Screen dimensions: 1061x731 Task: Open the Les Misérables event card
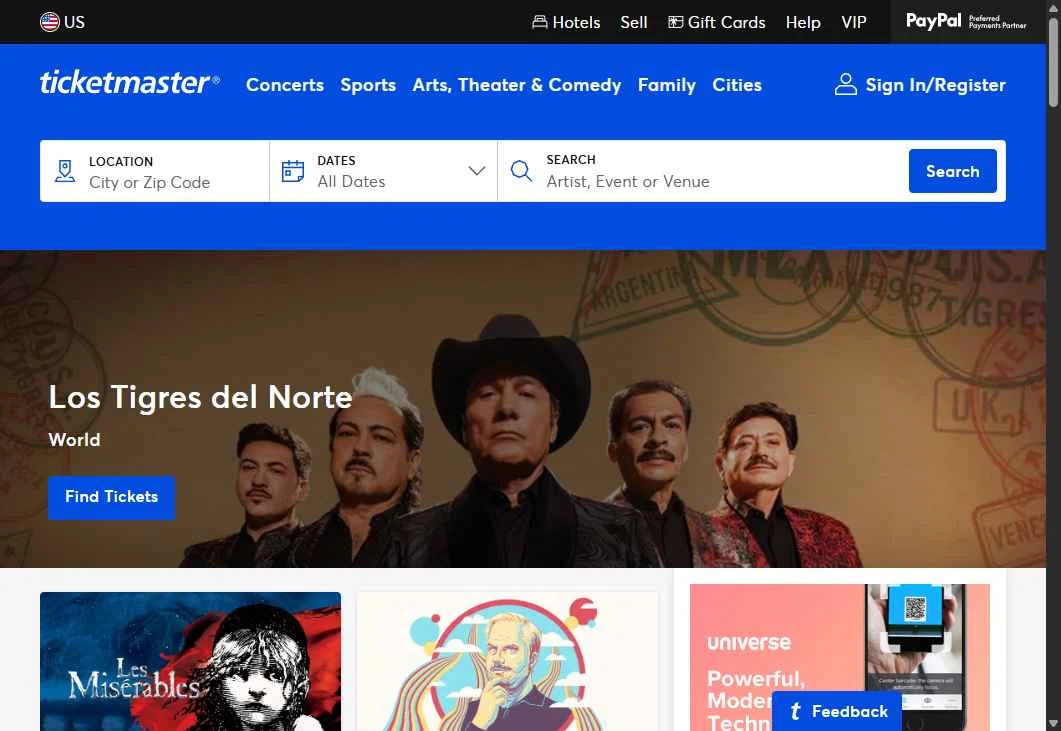(x=190, y=661)
